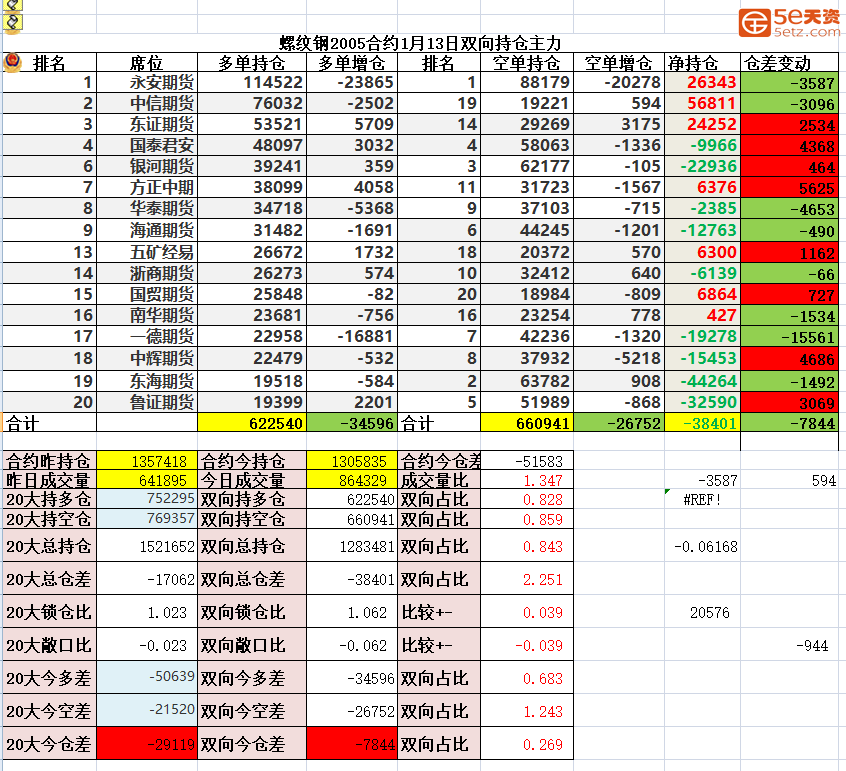Select long change value -23865
Image resolution: width=846 pixels, height=771 pixels.
(x=352, y=83)
